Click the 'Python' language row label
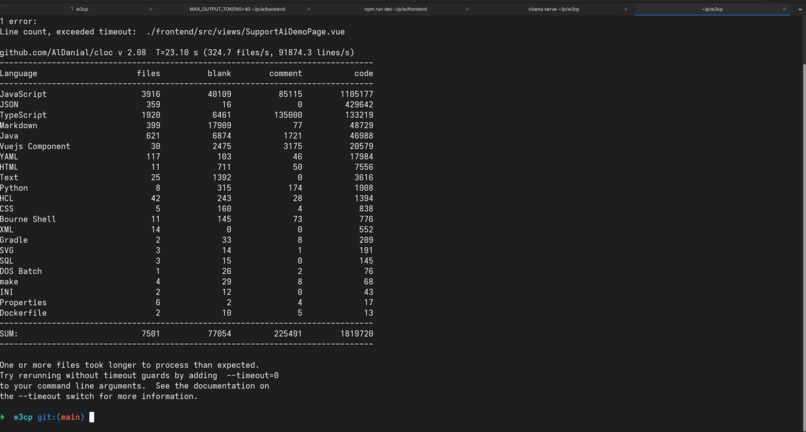This screenshot has height=432, width=806. 14,188
